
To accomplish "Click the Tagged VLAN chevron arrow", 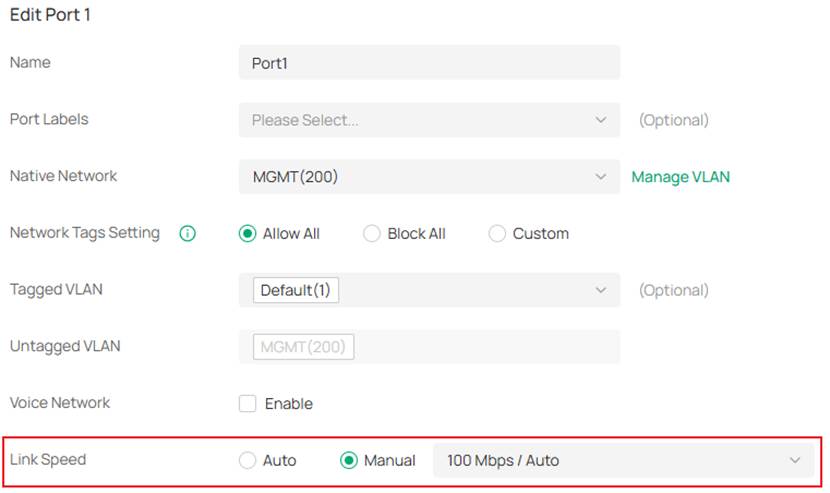I will click(x=601, y=290).
